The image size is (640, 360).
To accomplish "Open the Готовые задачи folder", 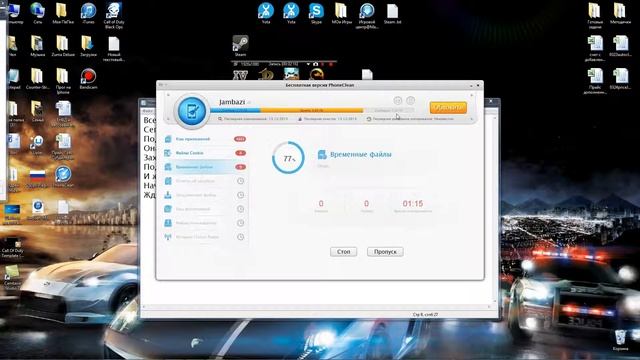I will [x=595, y=16].
